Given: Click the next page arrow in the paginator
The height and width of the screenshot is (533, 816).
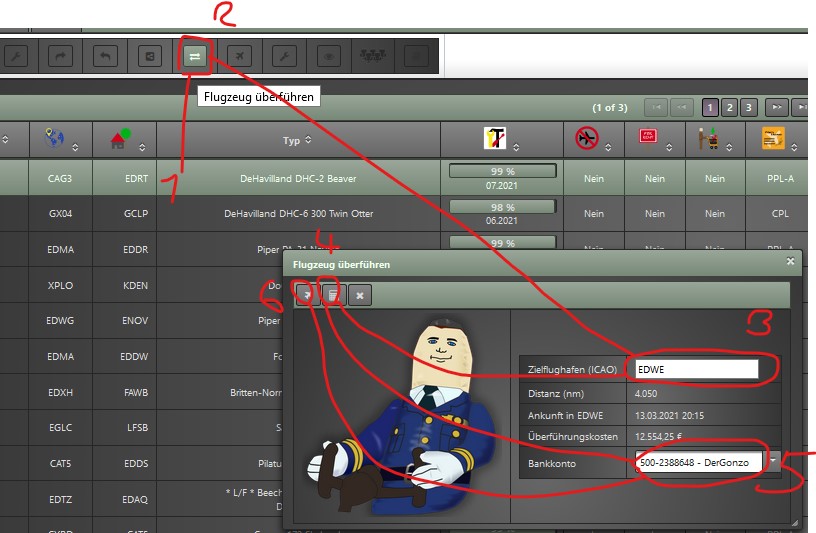Looking at the screenshot, I should pos(776,107).
